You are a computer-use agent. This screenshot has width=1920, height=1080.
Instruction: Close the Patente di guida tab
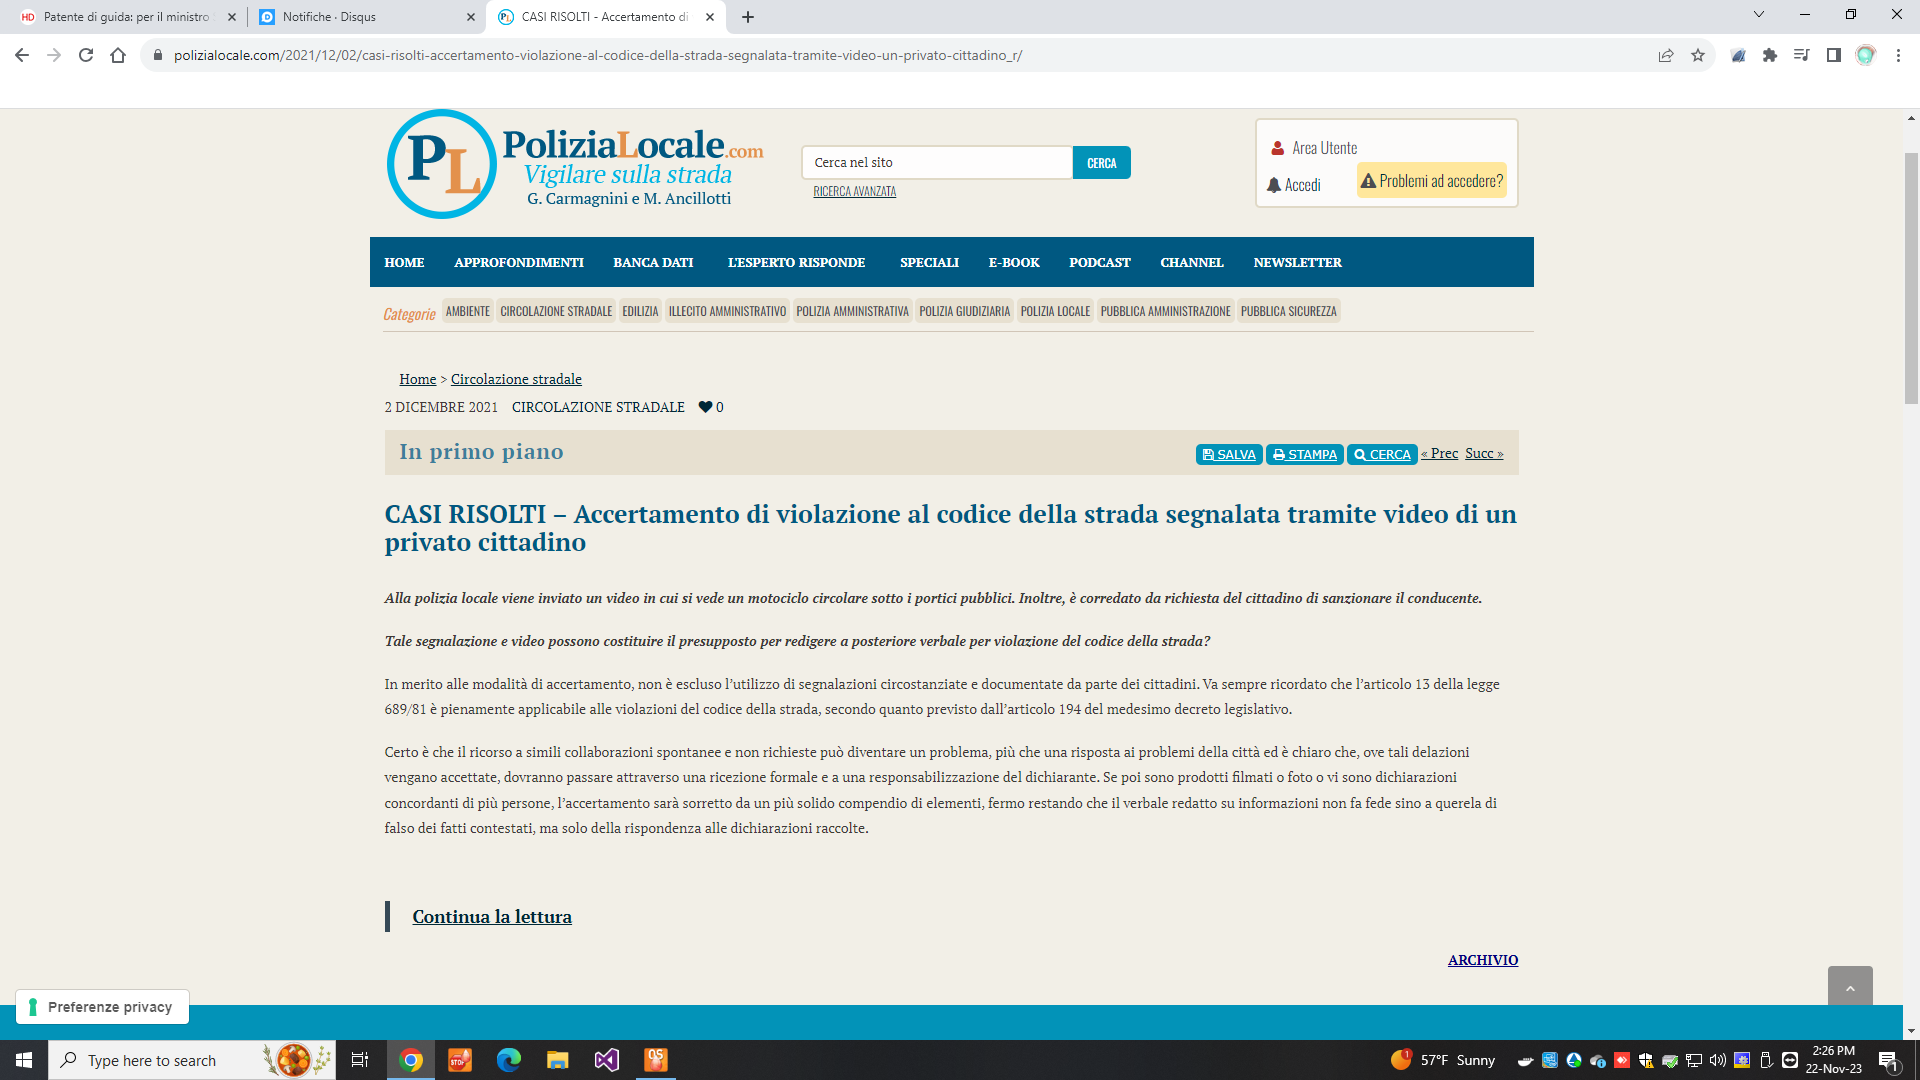tap(232, 17)
